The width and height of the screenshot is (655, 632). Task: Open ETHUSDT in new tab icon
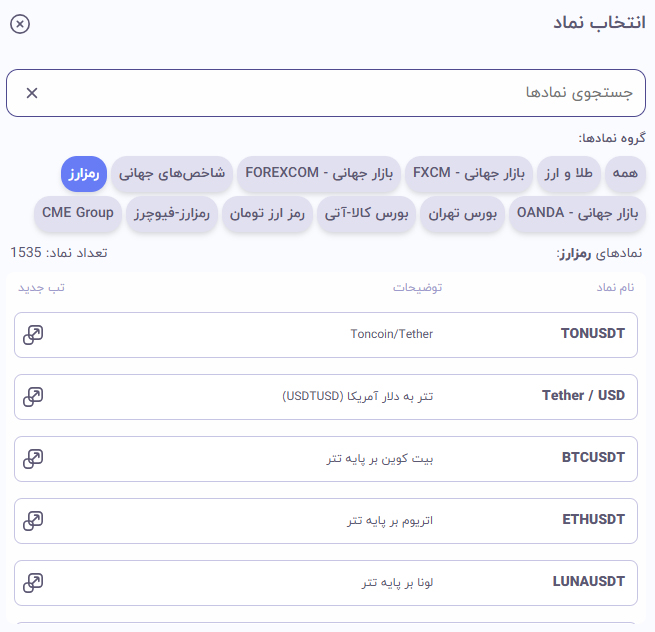pyautogui.click(x=33, y=521)
